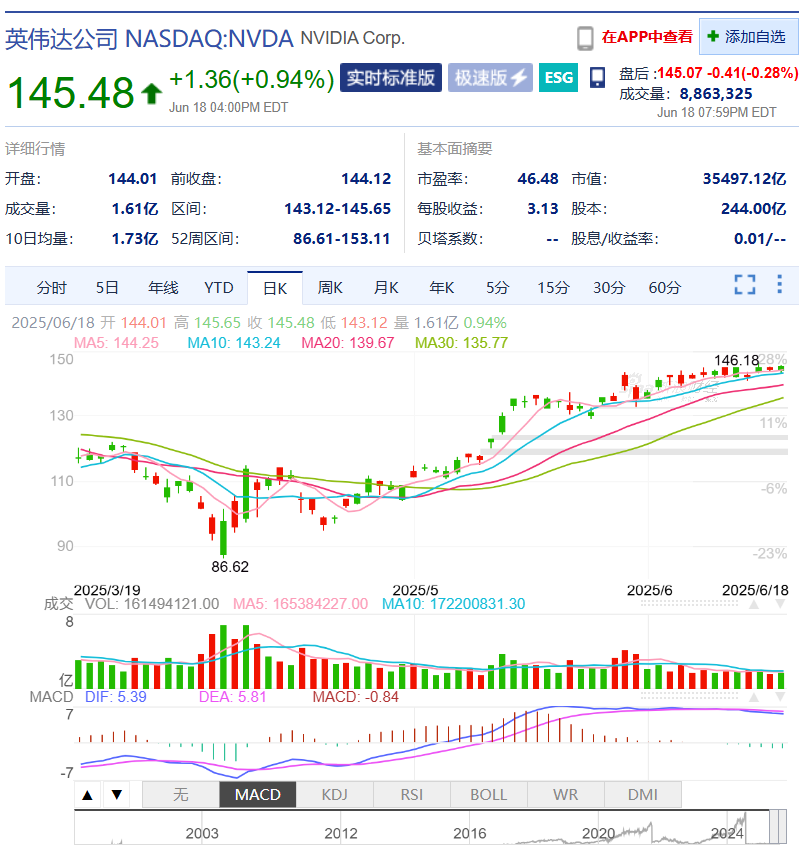Click the 市值 value 35497.12亿

(744, 179)
